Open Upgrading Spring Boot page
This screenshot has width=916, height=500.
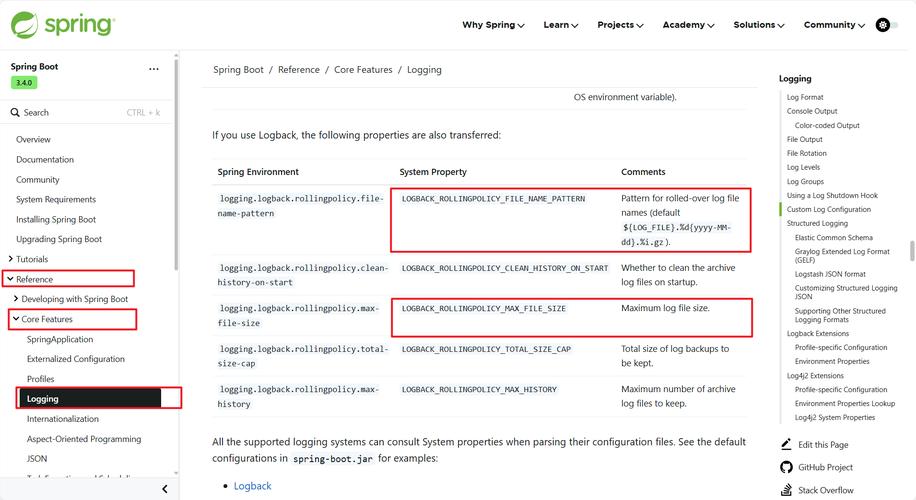[x=59, y=239]
